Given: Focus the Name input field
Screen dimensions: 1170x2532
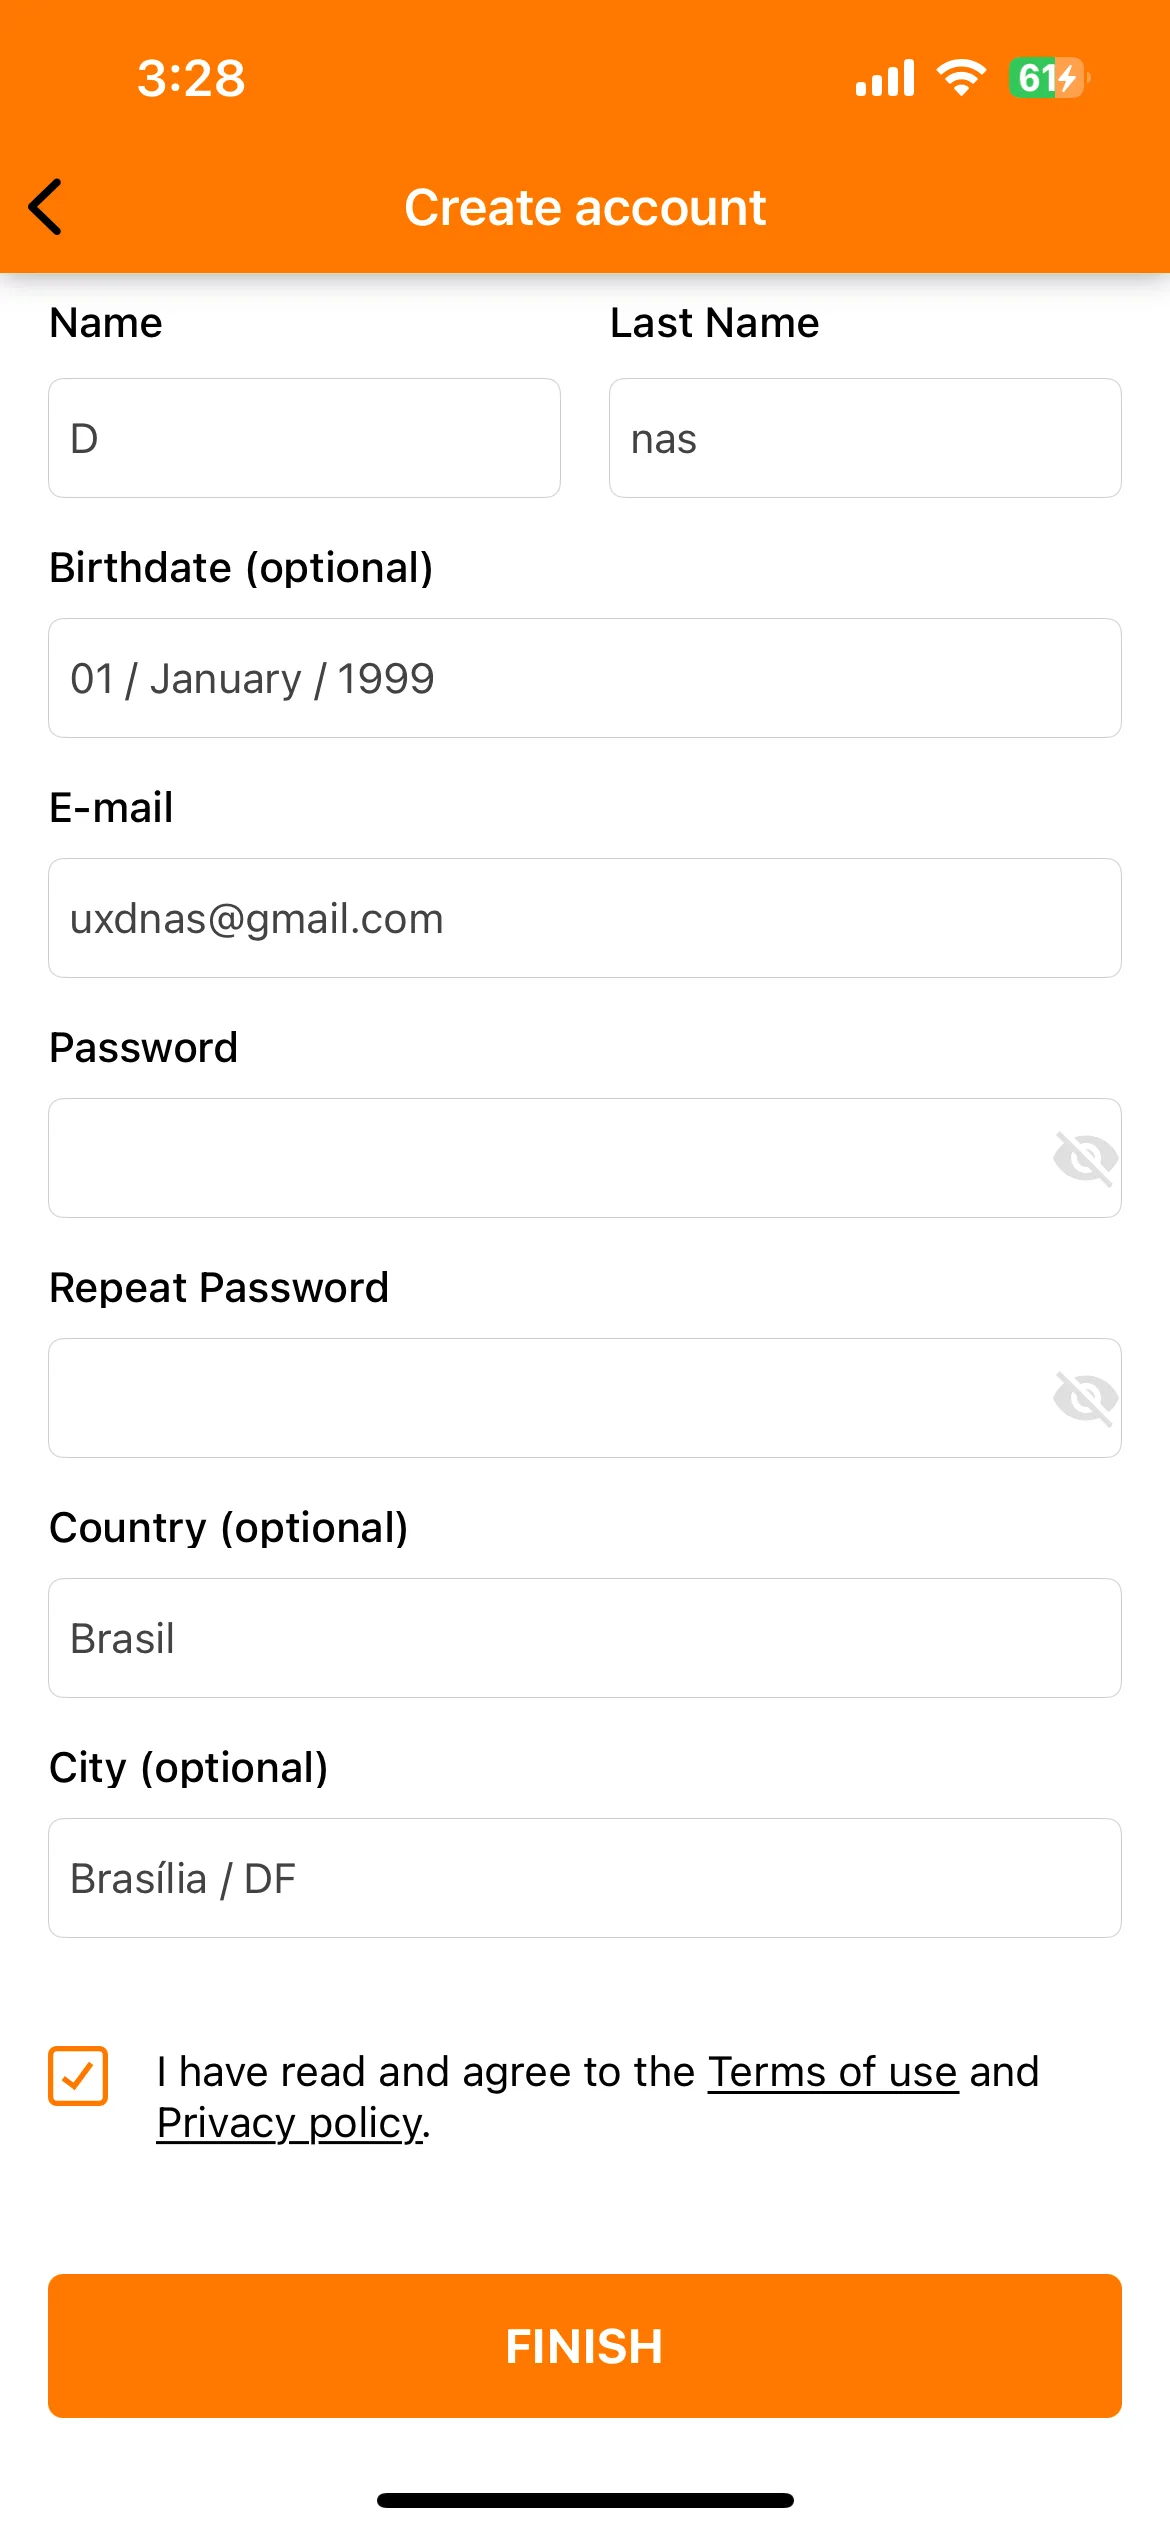Looking at the screenshot, I should [x=304, y=438].
